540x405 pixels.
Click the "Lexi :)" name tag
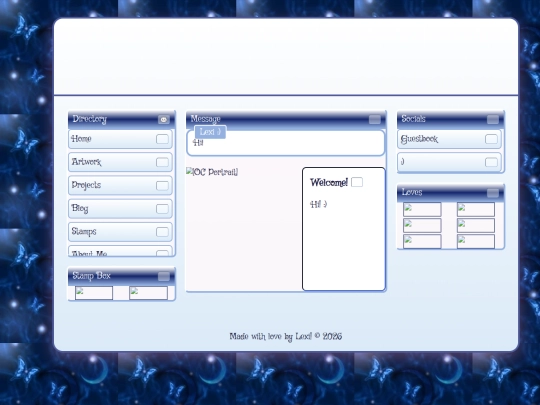click(210, 132)
